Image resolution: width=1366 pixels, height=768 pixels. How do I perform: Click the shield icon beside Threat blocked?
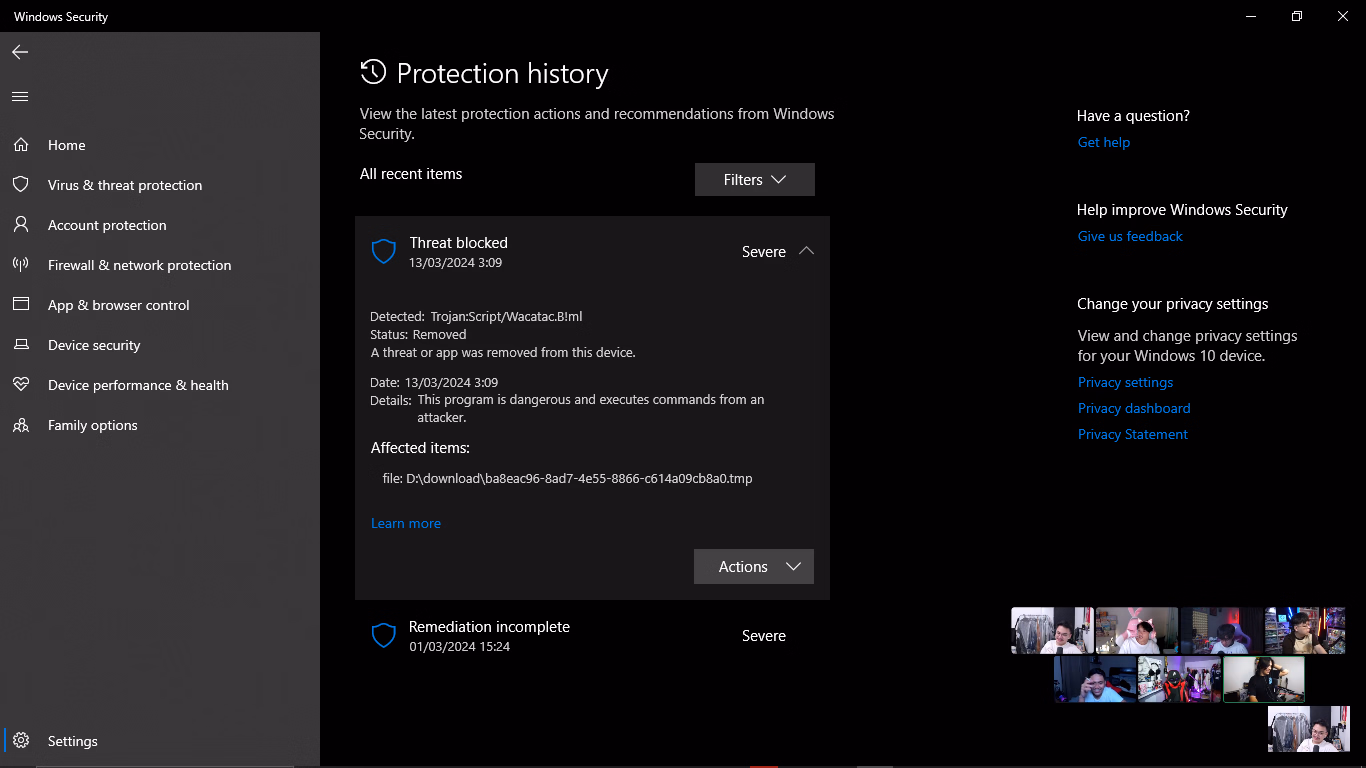(384, 252)
